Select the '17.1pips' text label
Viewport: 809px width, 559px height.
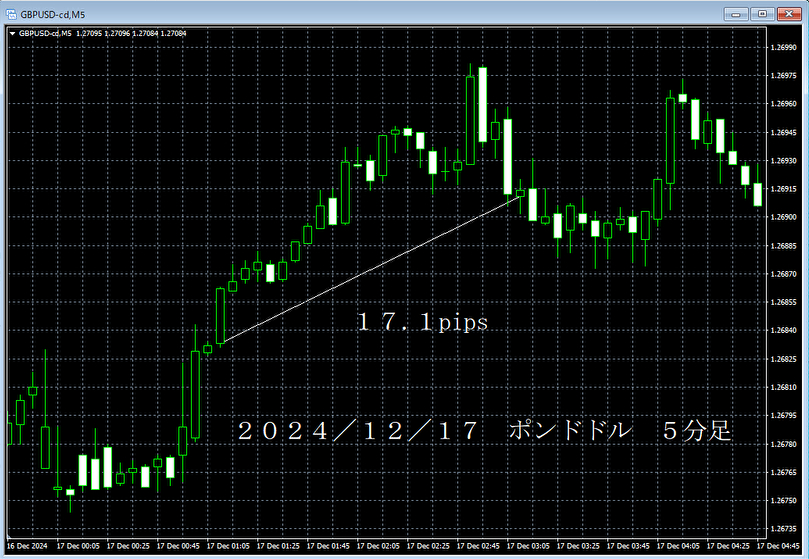pos(423,322)
